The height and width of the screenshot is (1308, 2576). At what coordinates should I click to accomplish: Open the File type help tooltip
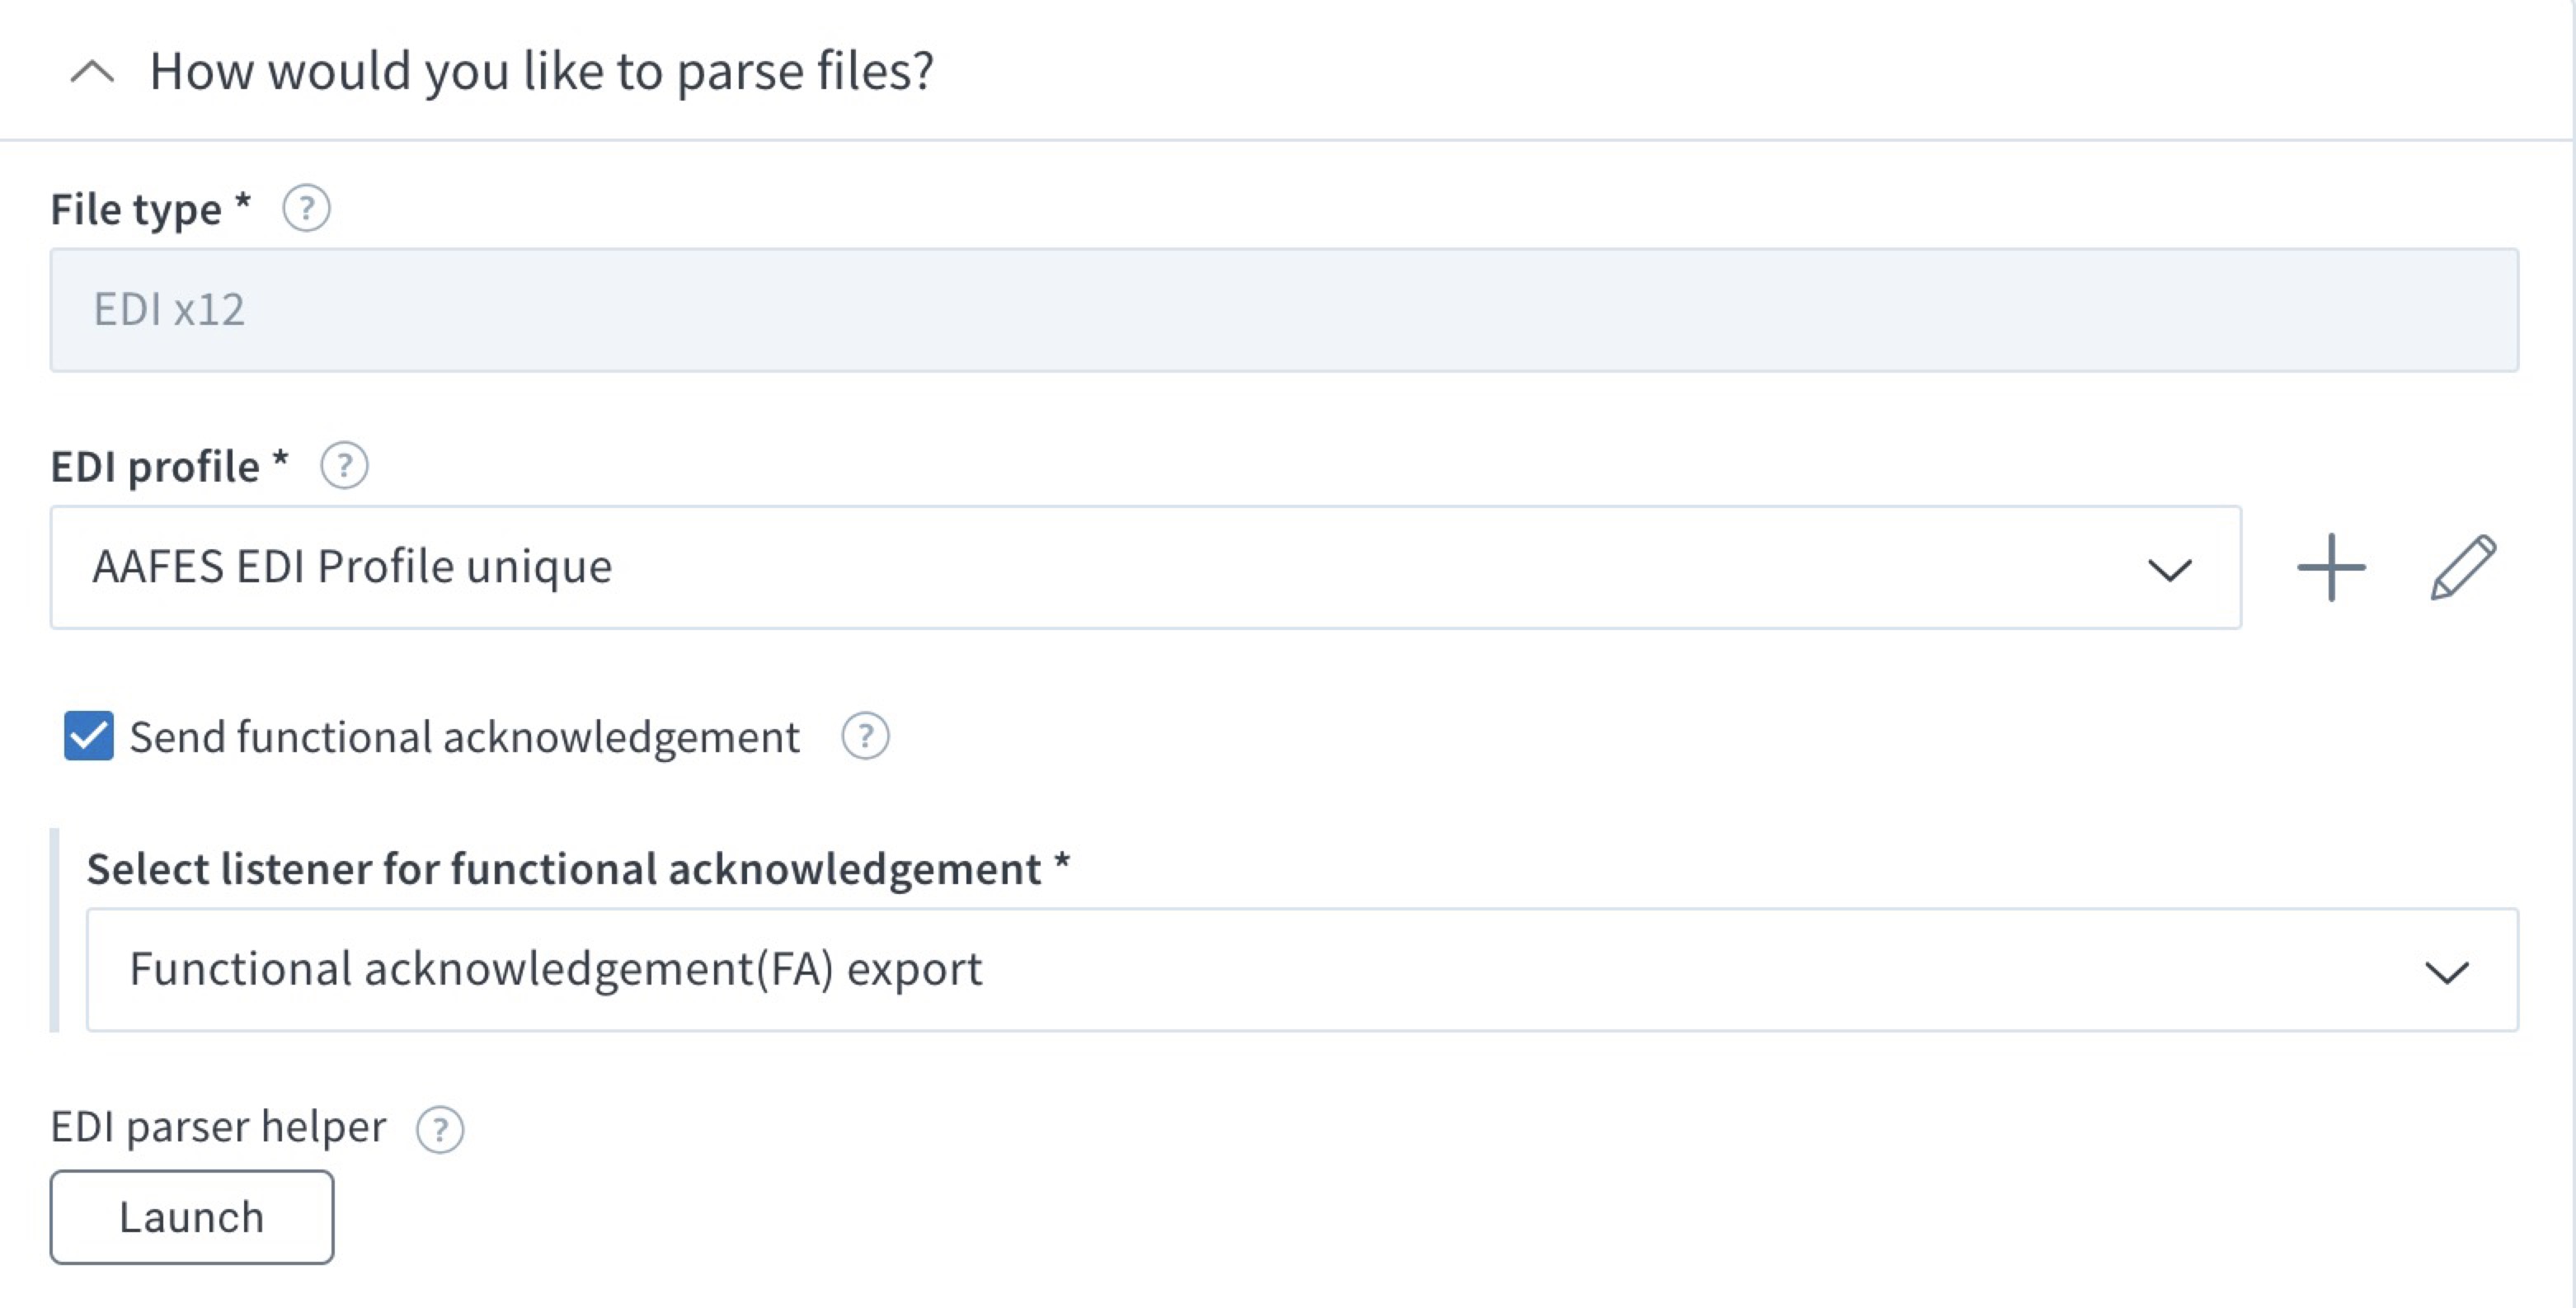click(306, 209)
